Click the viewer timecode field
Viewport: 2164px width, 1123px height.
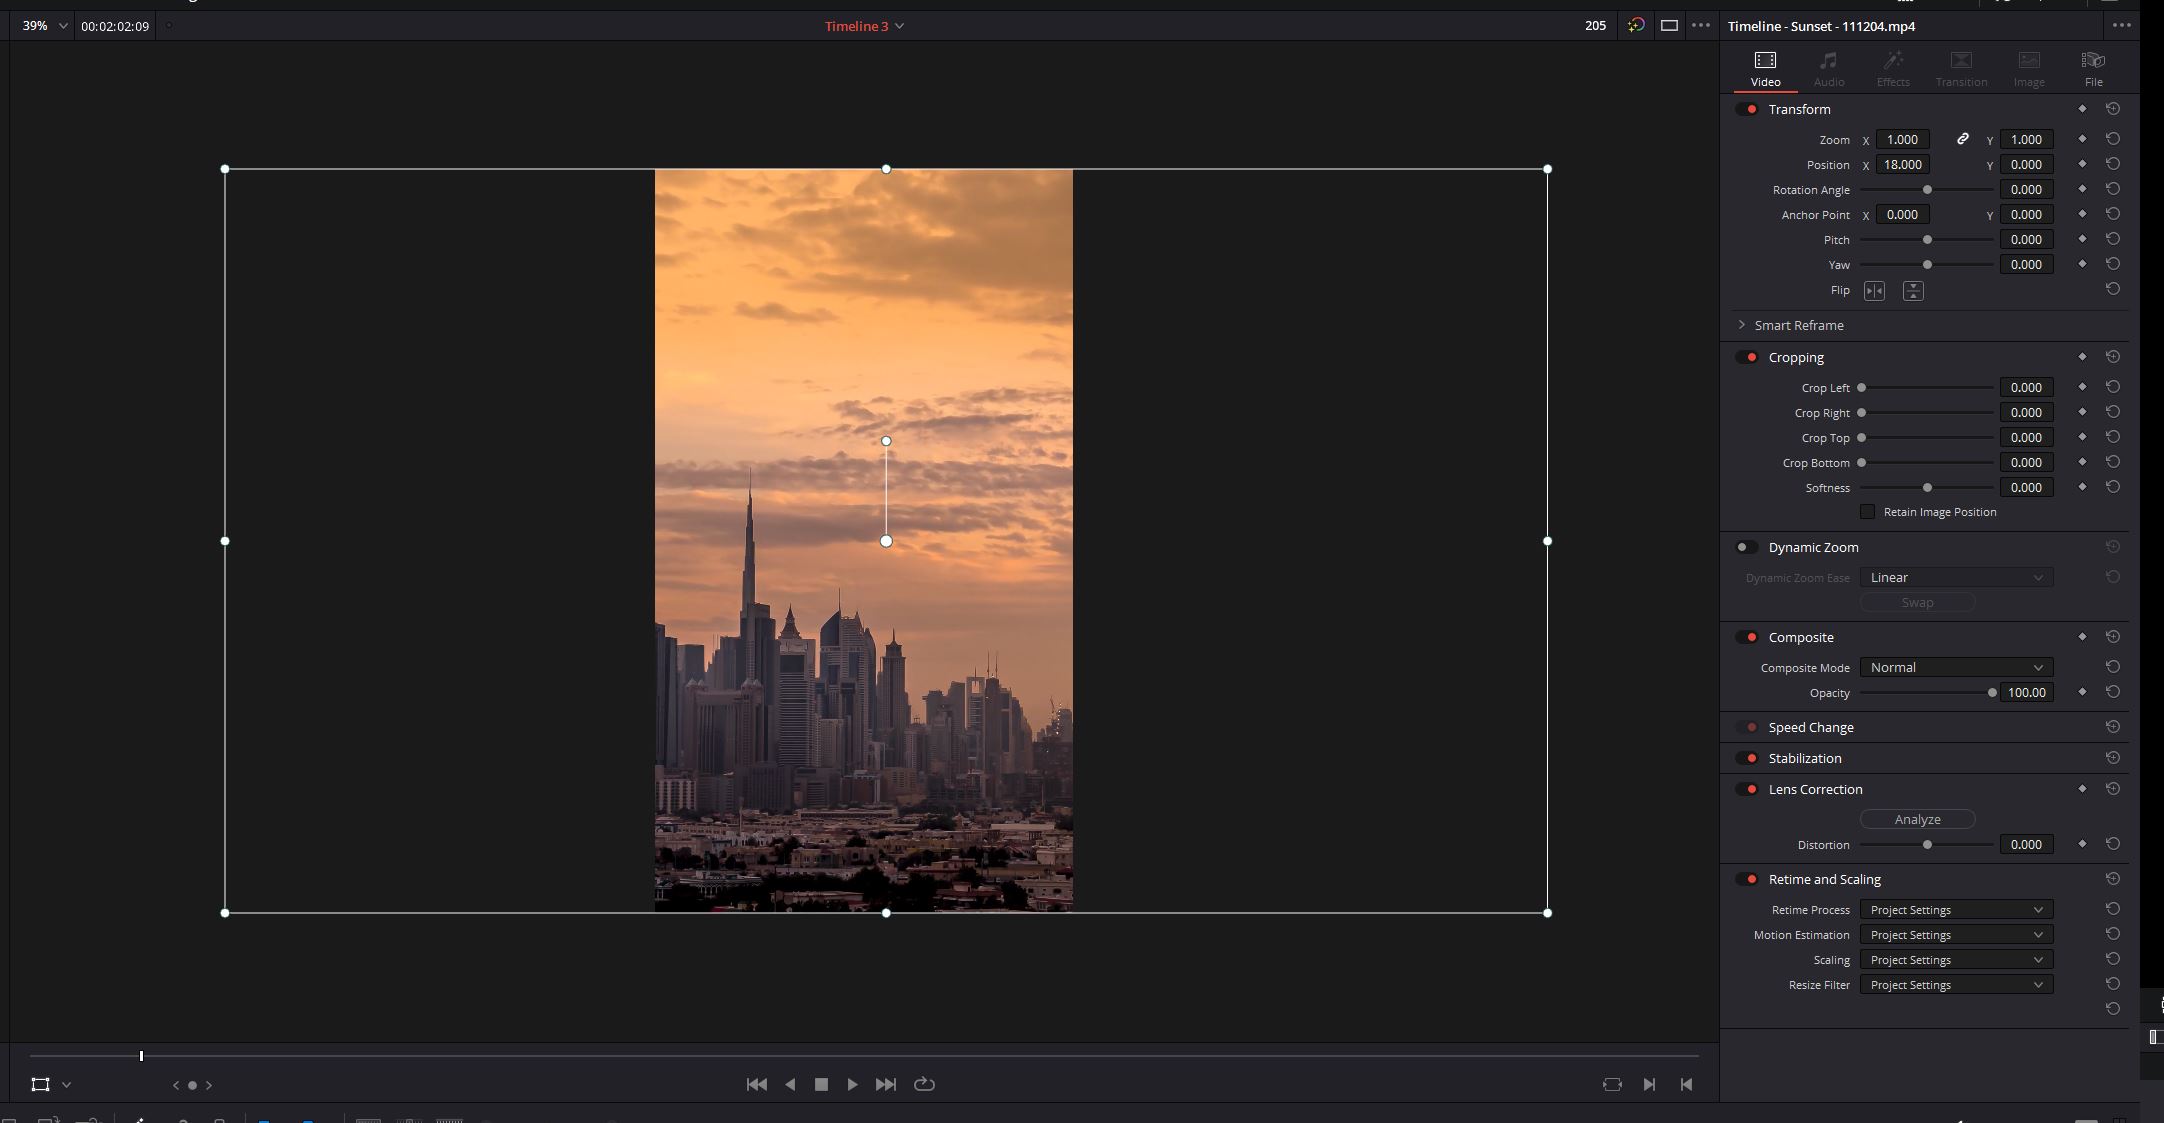115,26
